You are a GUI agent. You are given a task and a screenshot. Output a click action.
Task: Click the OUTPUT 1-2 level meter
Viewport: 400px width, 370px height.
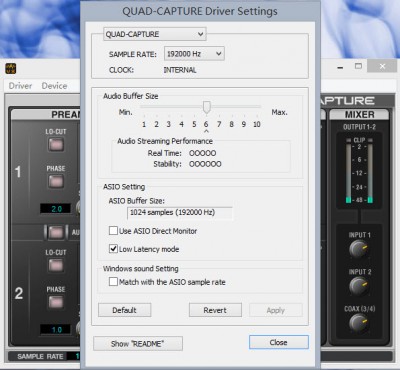[x=359, y=170]
